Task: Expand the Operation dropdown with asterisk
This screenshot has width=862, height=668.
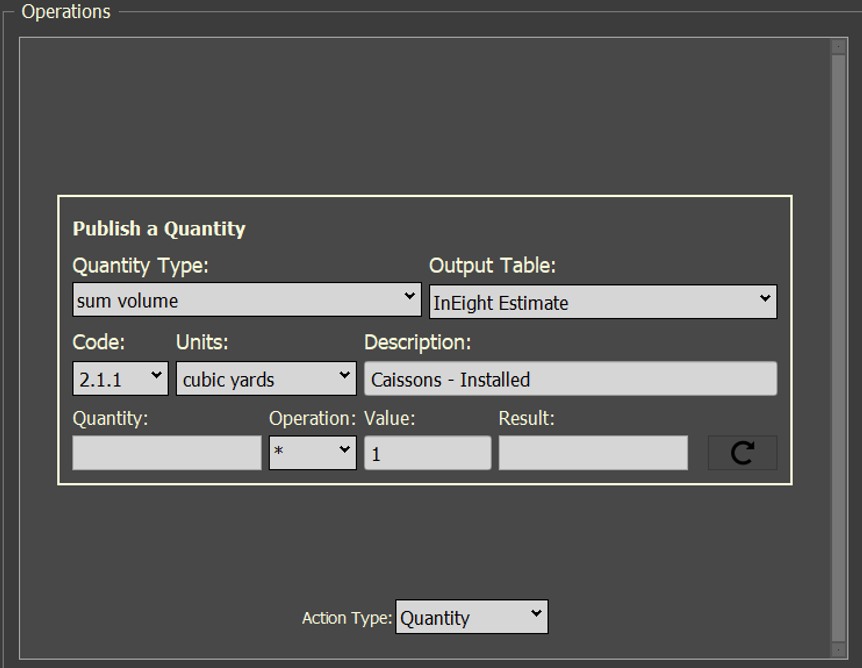Action: (x=312, y=453)
